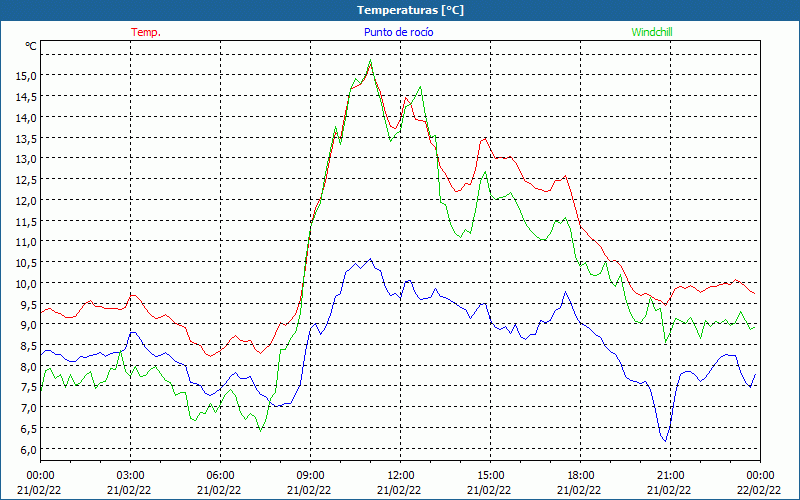Click the Temperaturas [°C] chart title
The width and height of the screenshot is (800, 500).
pos(410,10)
